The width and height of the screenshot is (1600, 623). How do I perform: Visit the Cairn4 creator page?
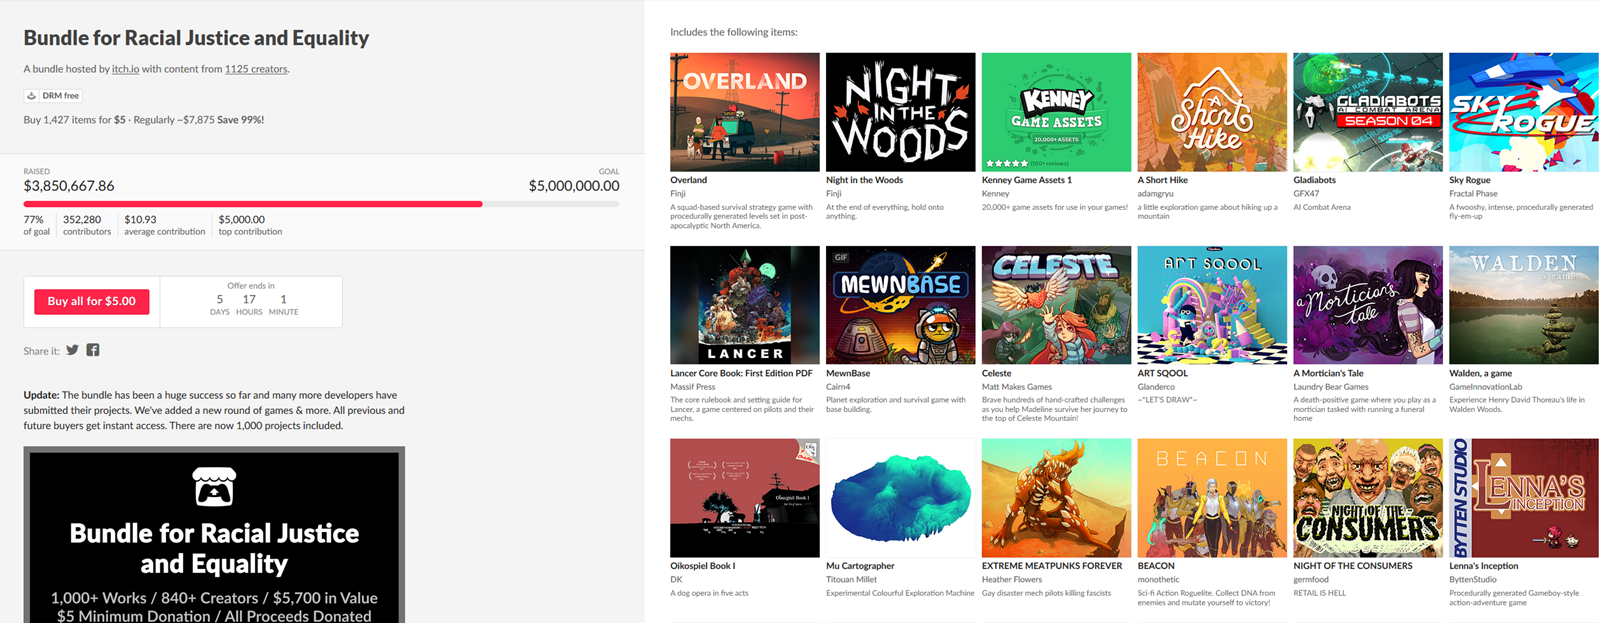(838, 387)
